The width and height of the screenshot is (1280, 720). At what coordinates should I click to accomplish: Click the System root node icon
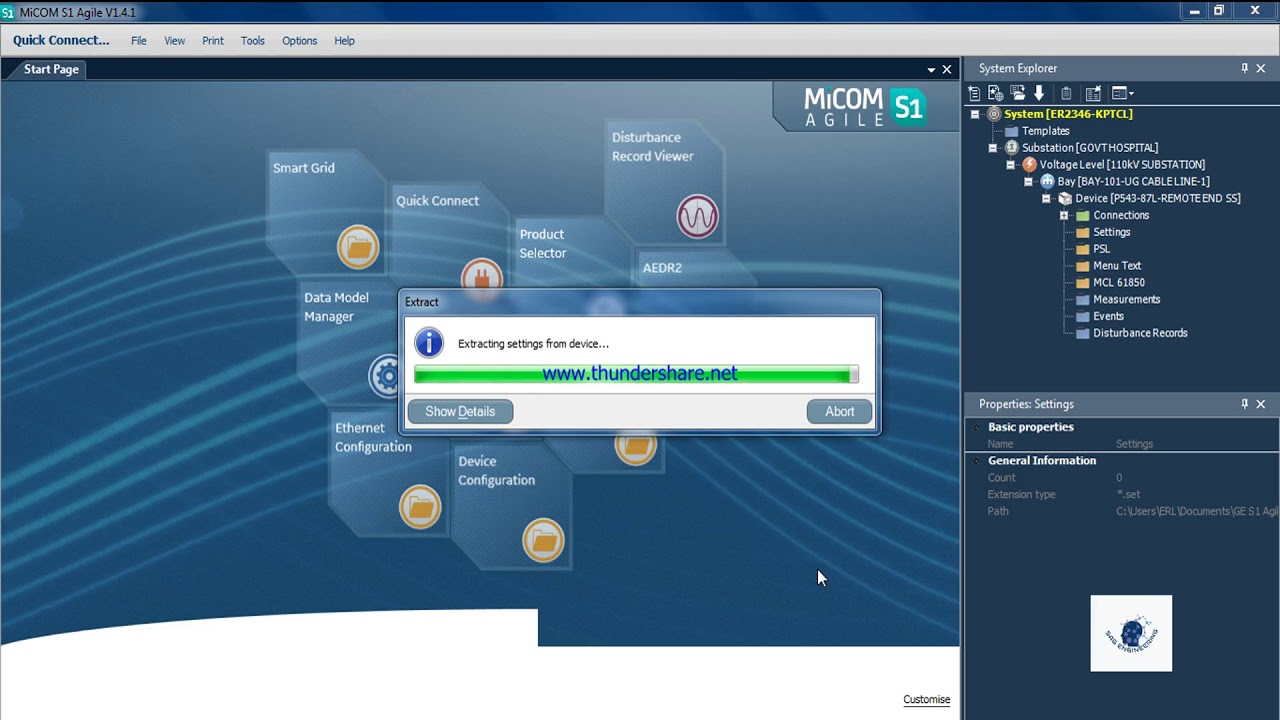point(994,114)
